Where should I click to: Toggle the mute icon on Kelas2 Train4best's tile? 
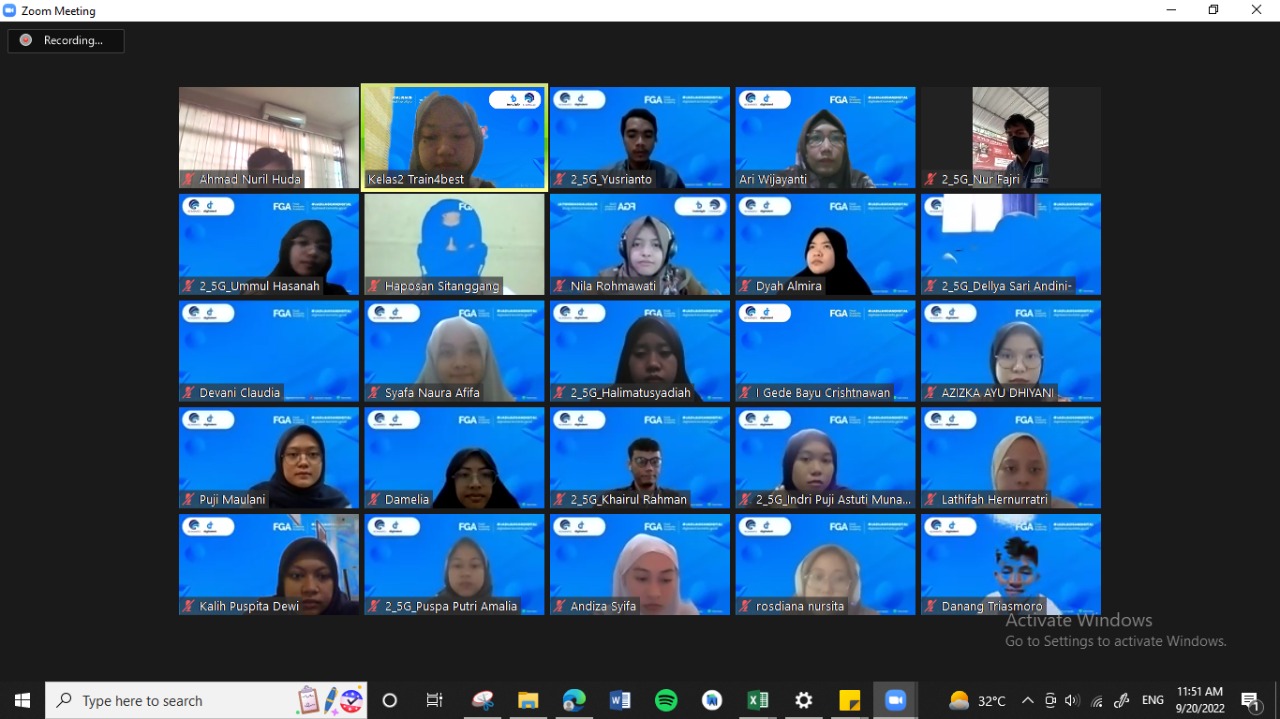tap(373, 180)
